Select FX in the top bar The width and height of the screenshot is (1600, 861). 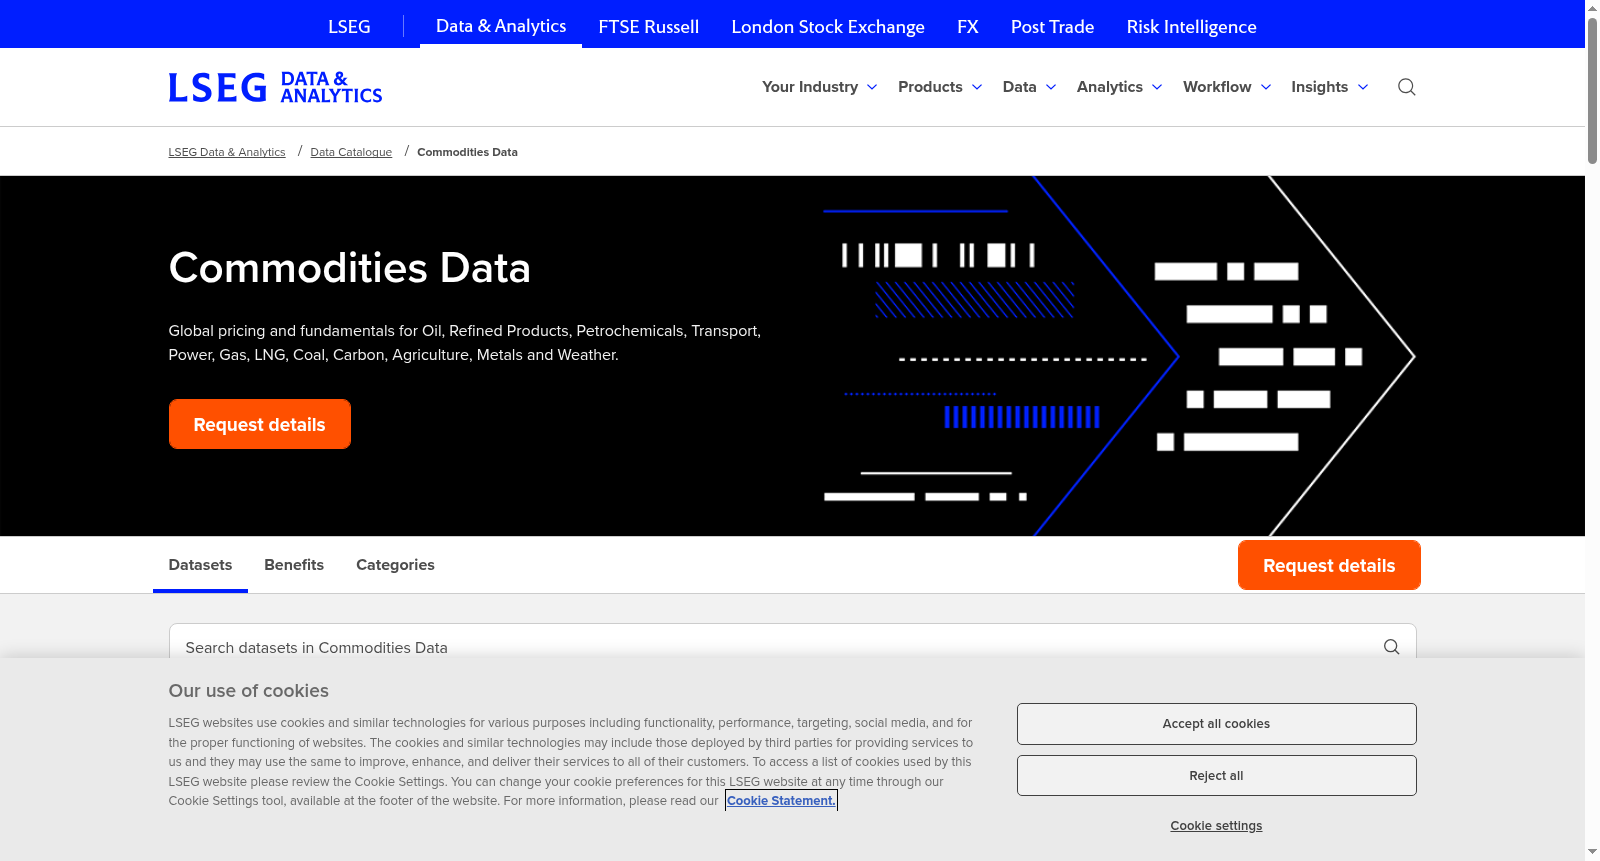[968, 27]
